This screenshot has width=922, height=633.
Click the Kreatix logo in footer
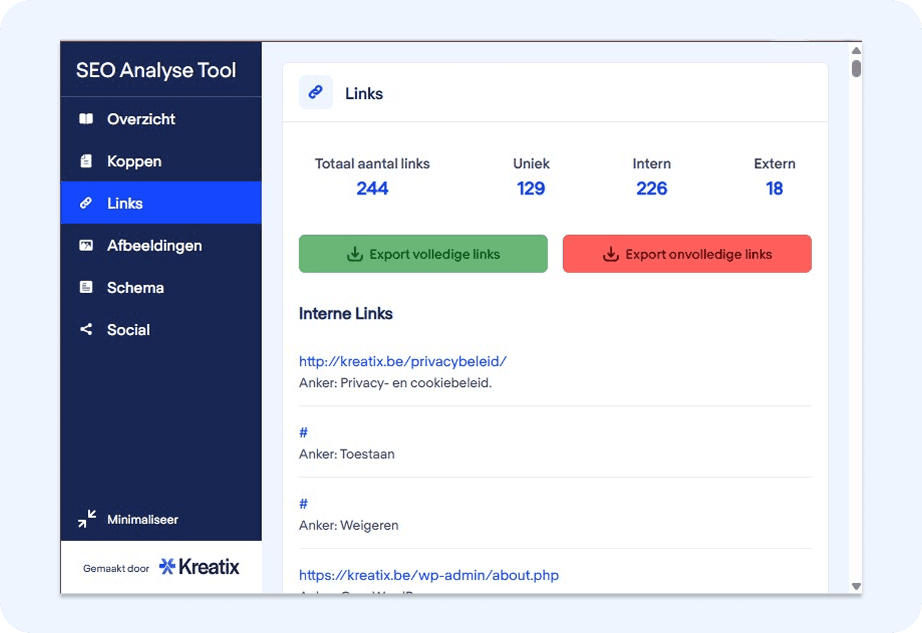click(x=199, y=567)
